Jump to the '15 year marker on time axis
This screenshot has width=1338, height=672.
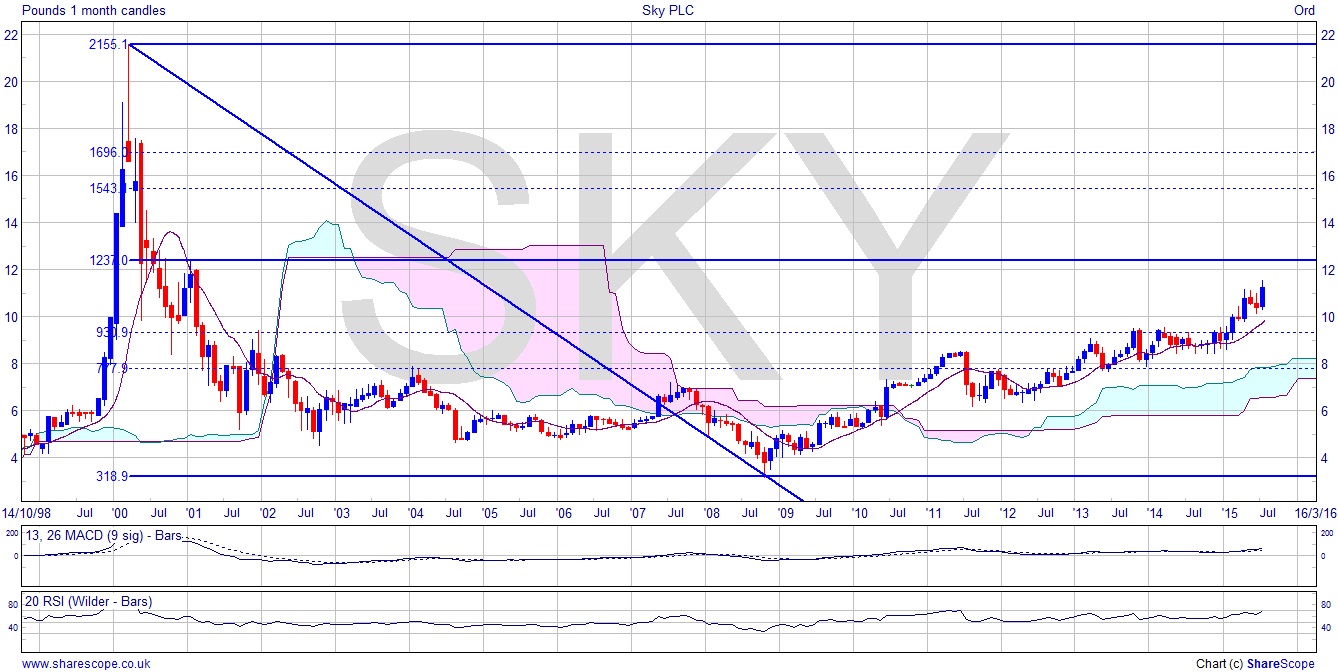click(1230, 512)
